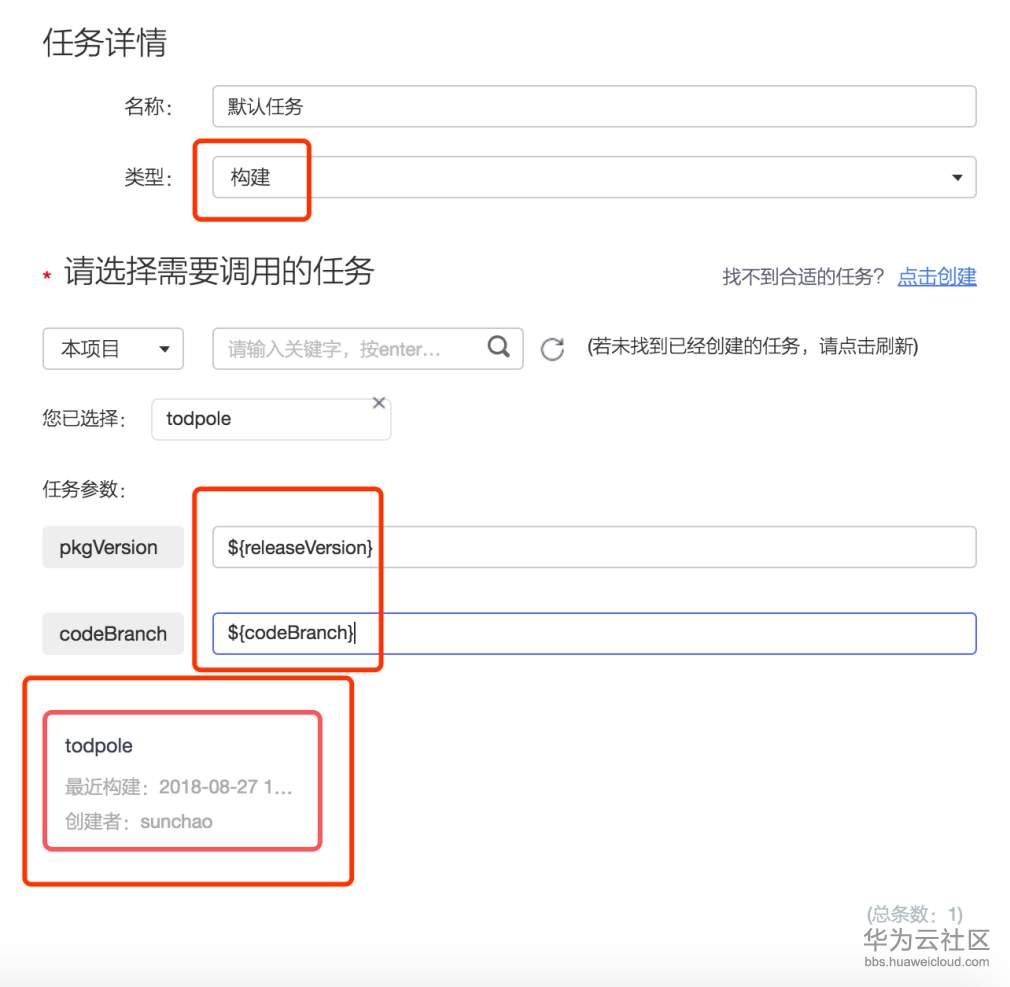The width and height of the screenshot is (1010, 987).
Task: Edit the codeBranch parameter value
Action: coord(594,633)
